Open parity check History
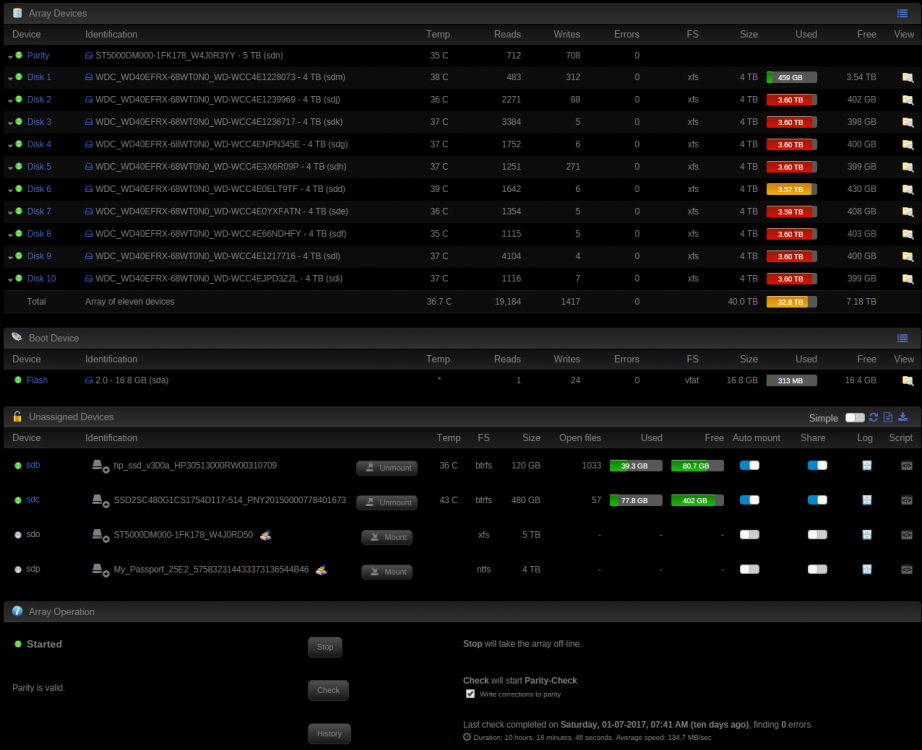The image size is (922, 750). (329, 734)
